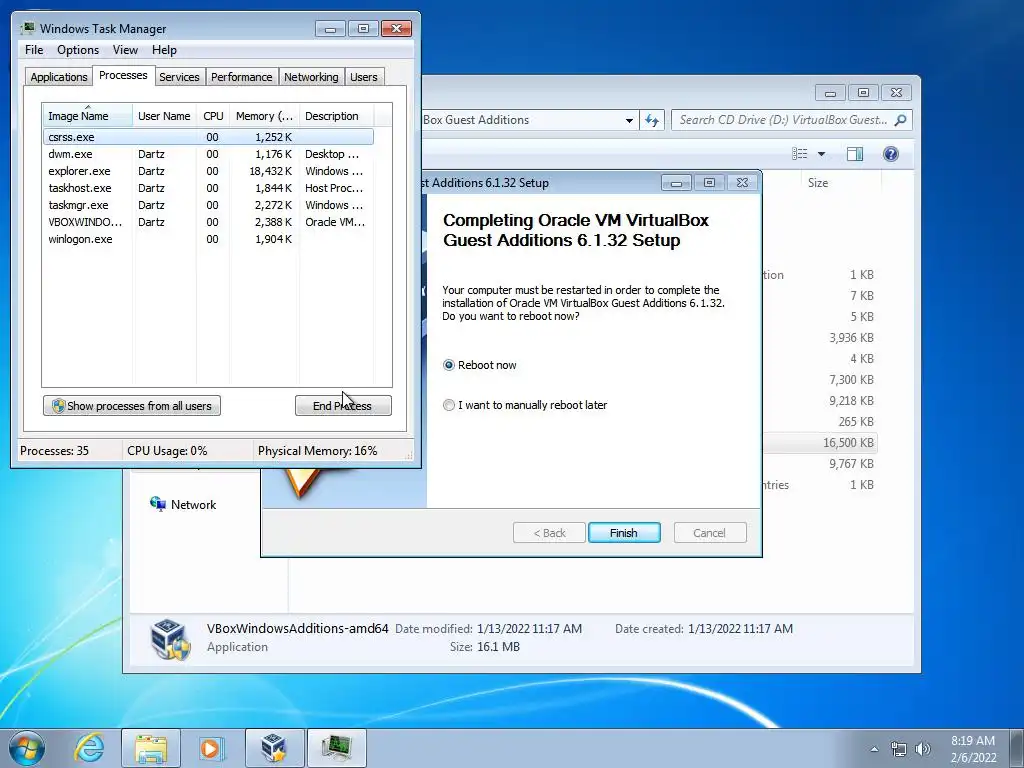Click the Explorer help question mark icon
Image resolution: width=1024 pixels, height=768 pixels.
(890, 153)
